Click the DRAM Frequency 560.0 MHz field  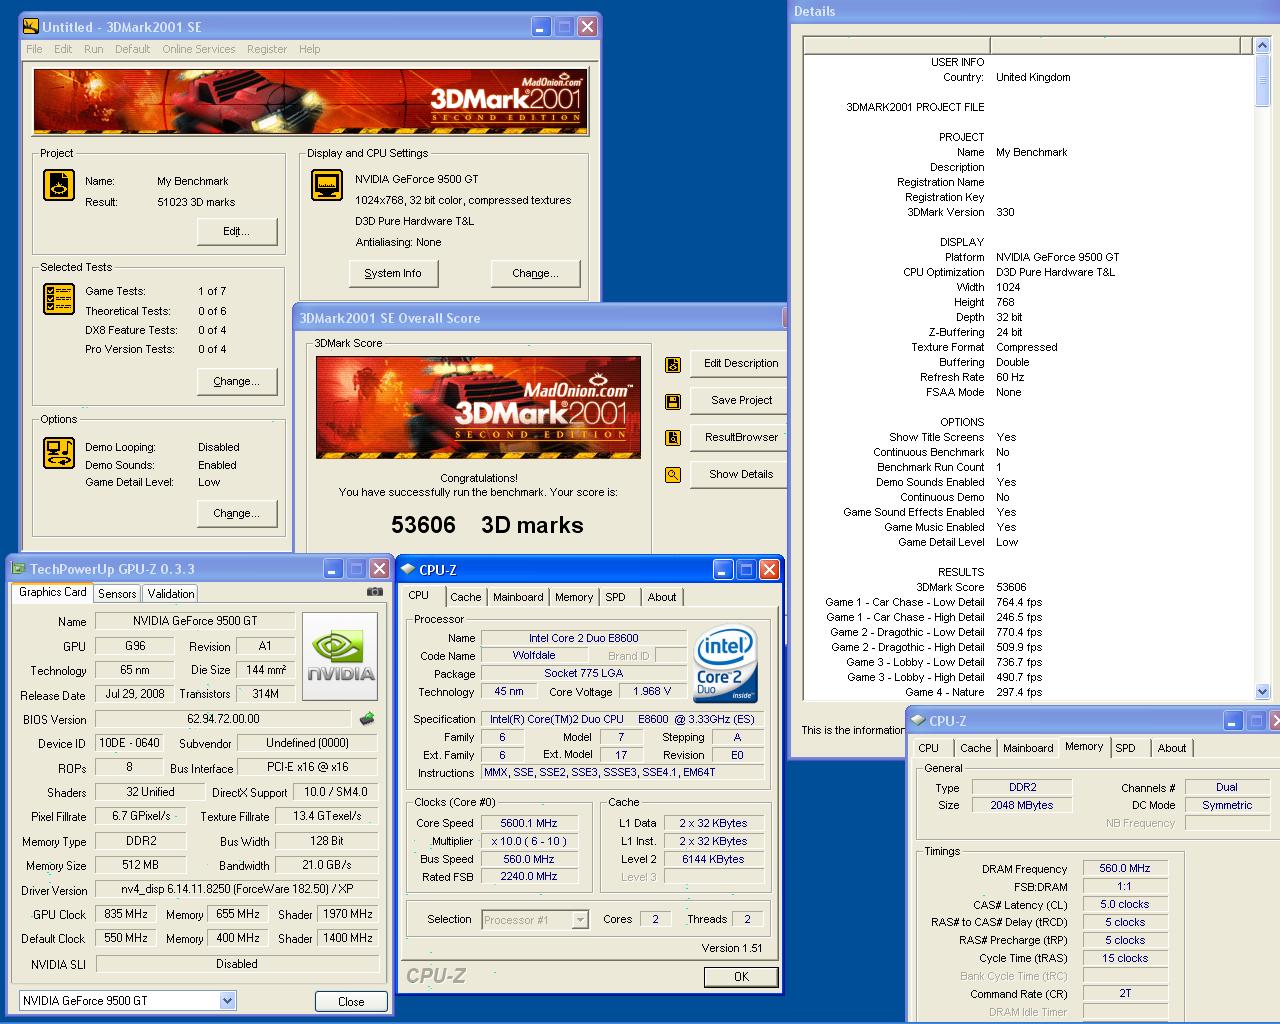coord(1124,868)
